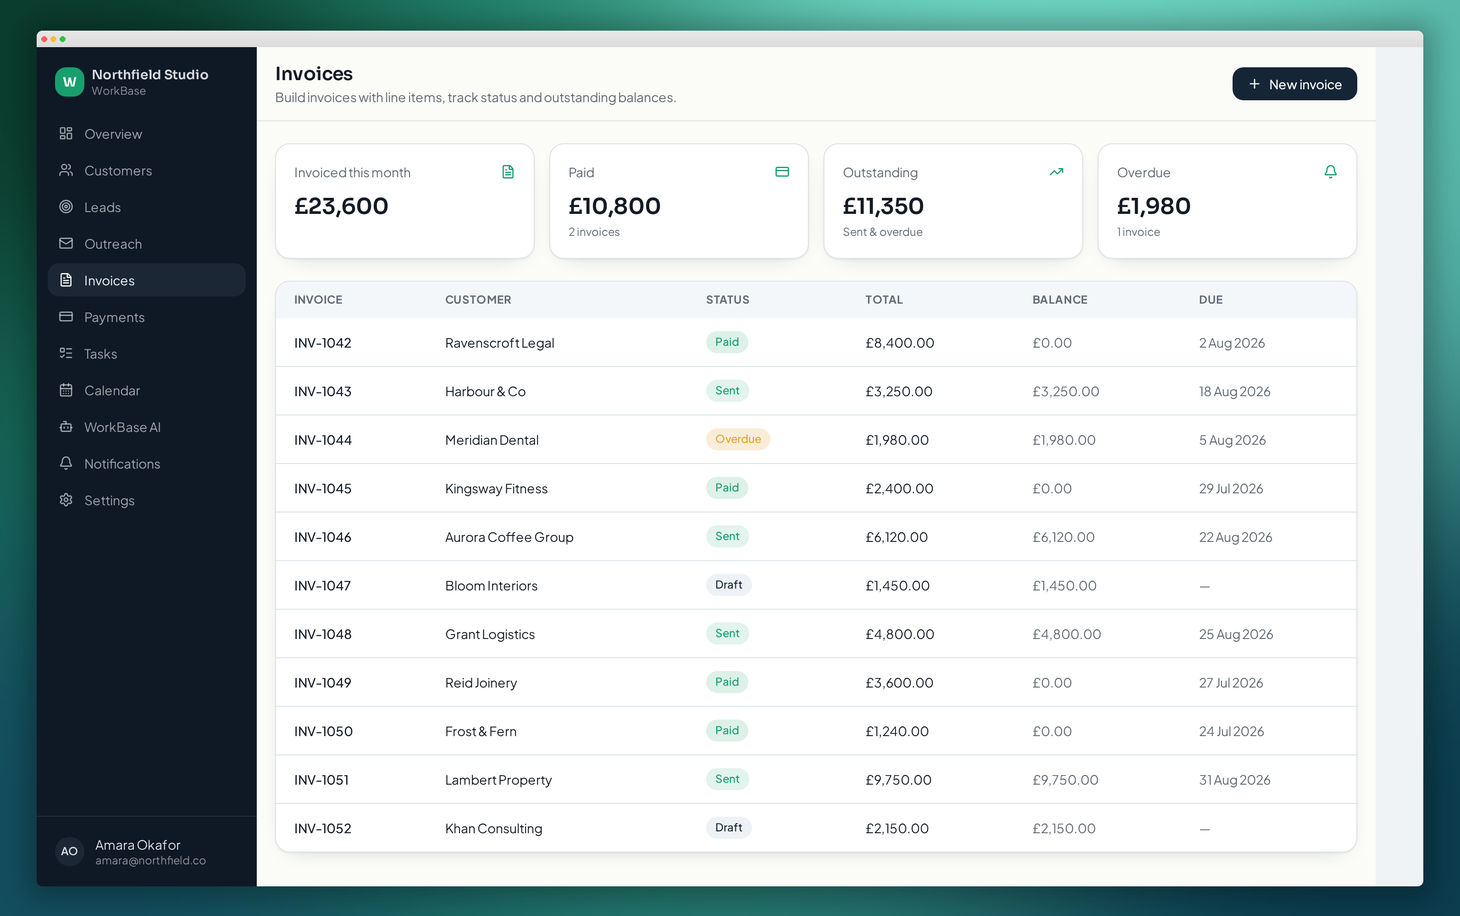Open the Overview section
1460x916 pixels.
click(x=146, y=134)
